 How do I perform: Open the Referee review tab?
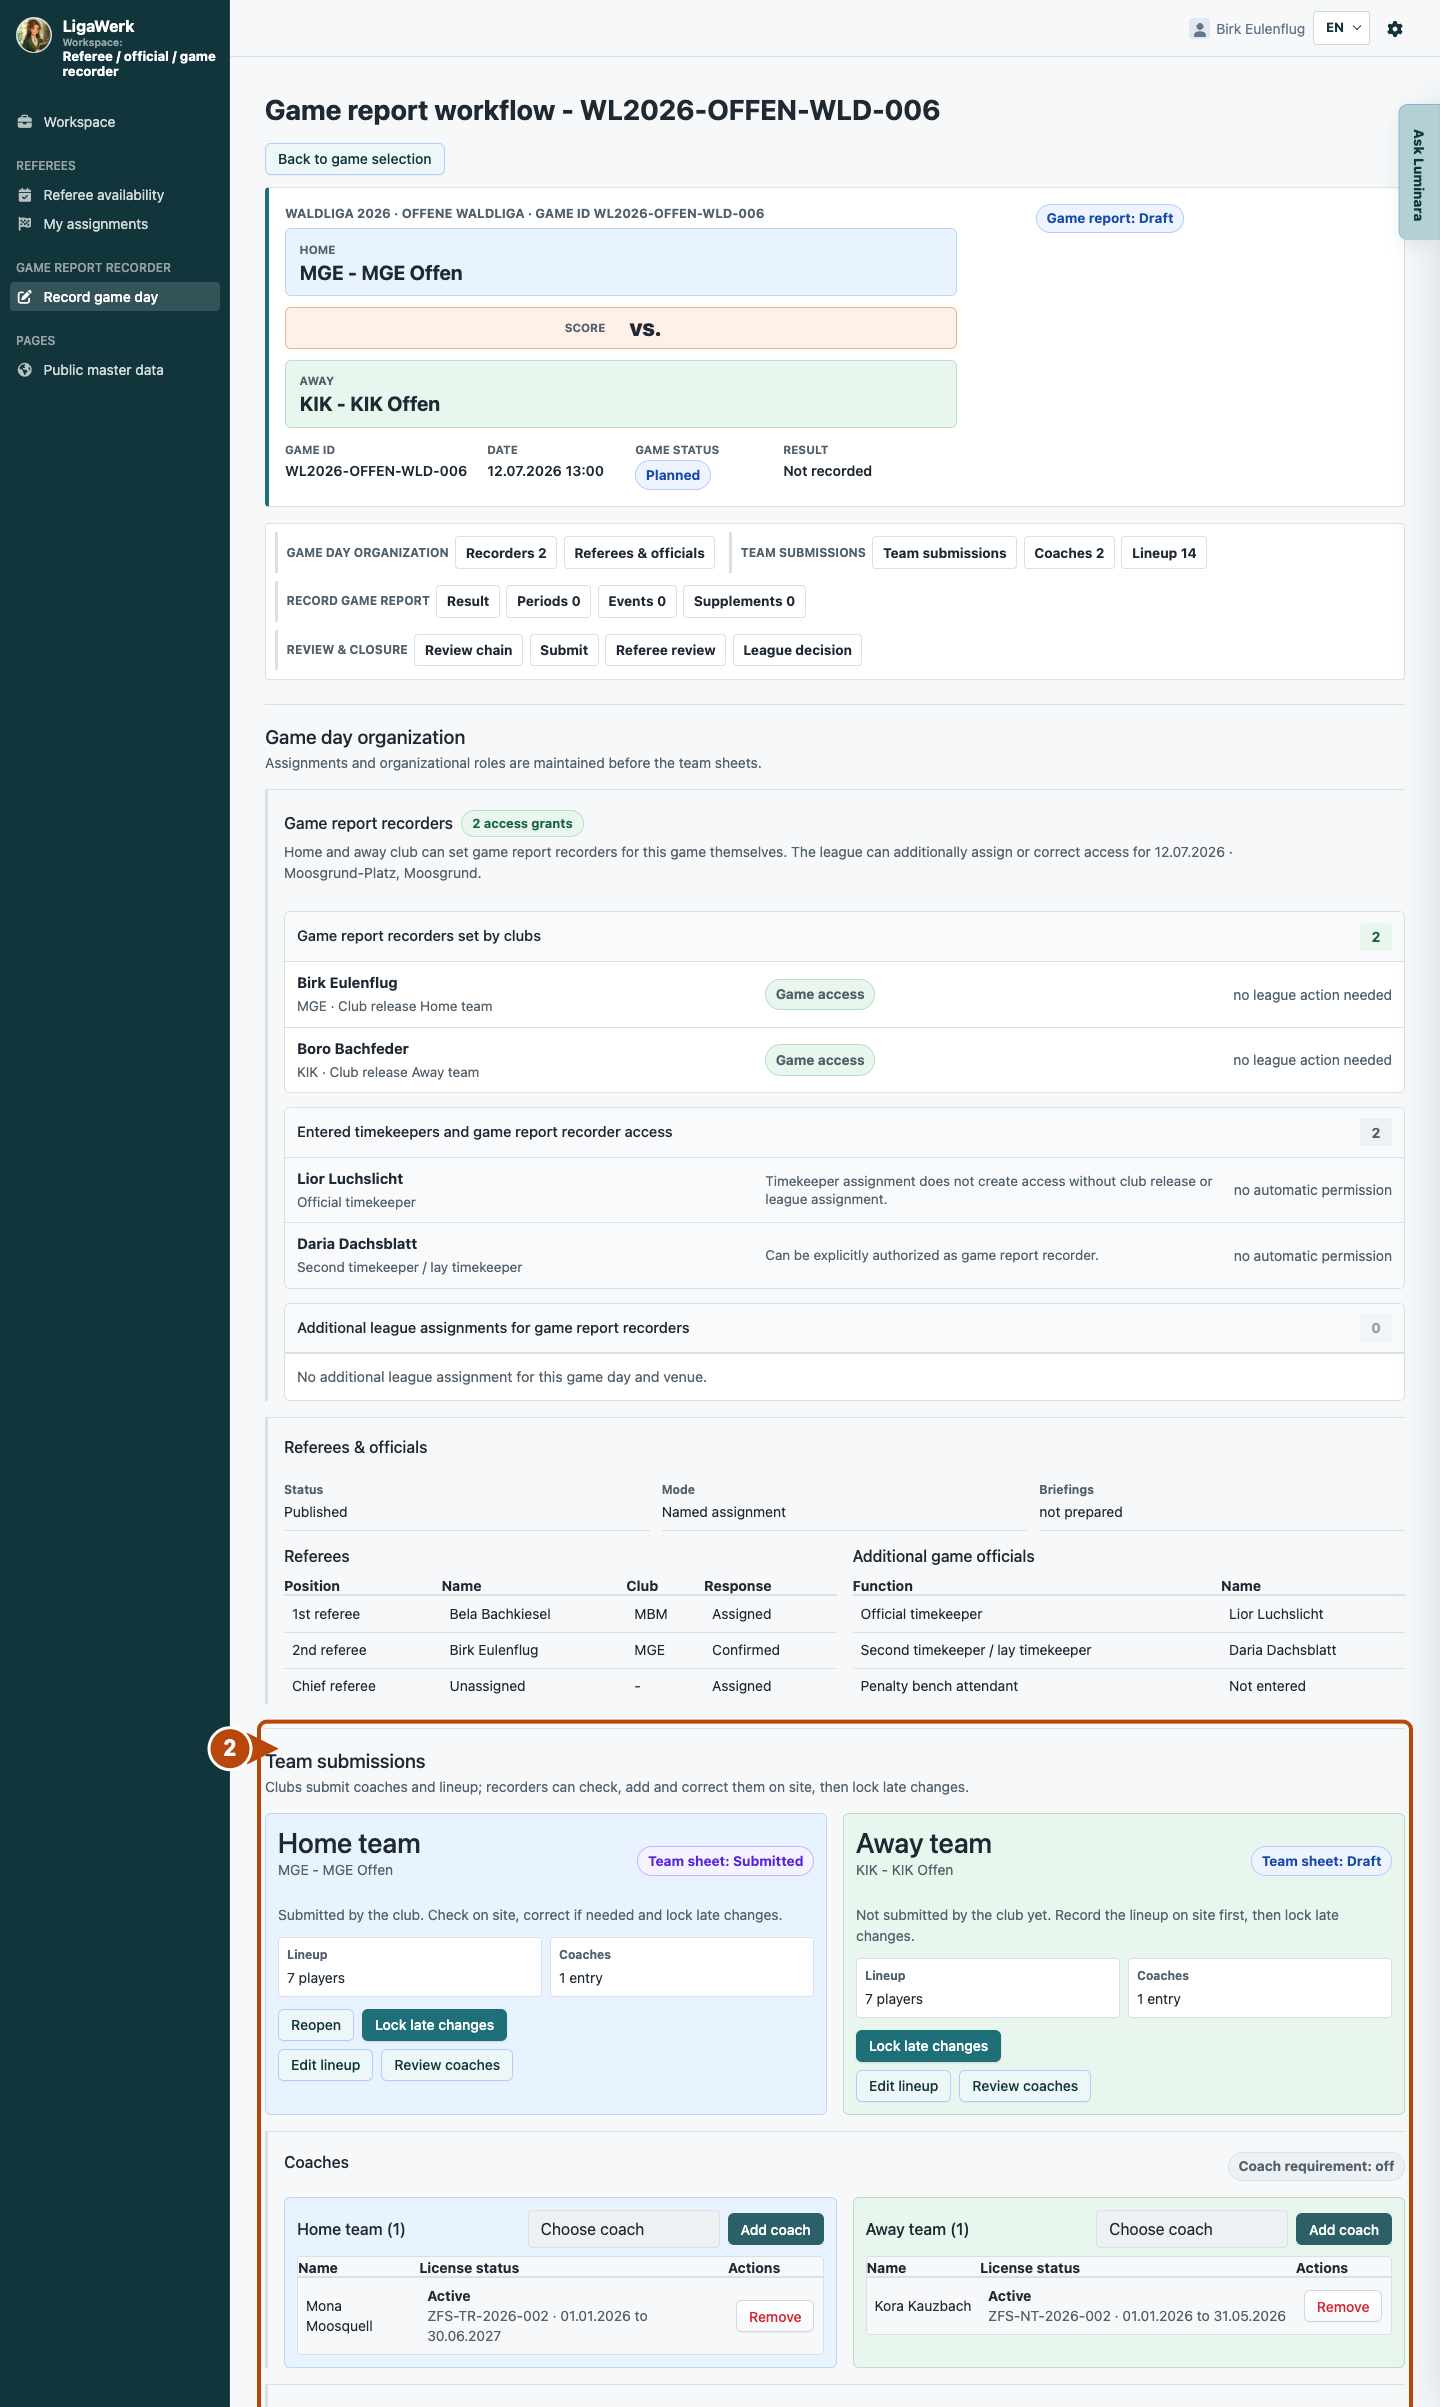point(666,650)
